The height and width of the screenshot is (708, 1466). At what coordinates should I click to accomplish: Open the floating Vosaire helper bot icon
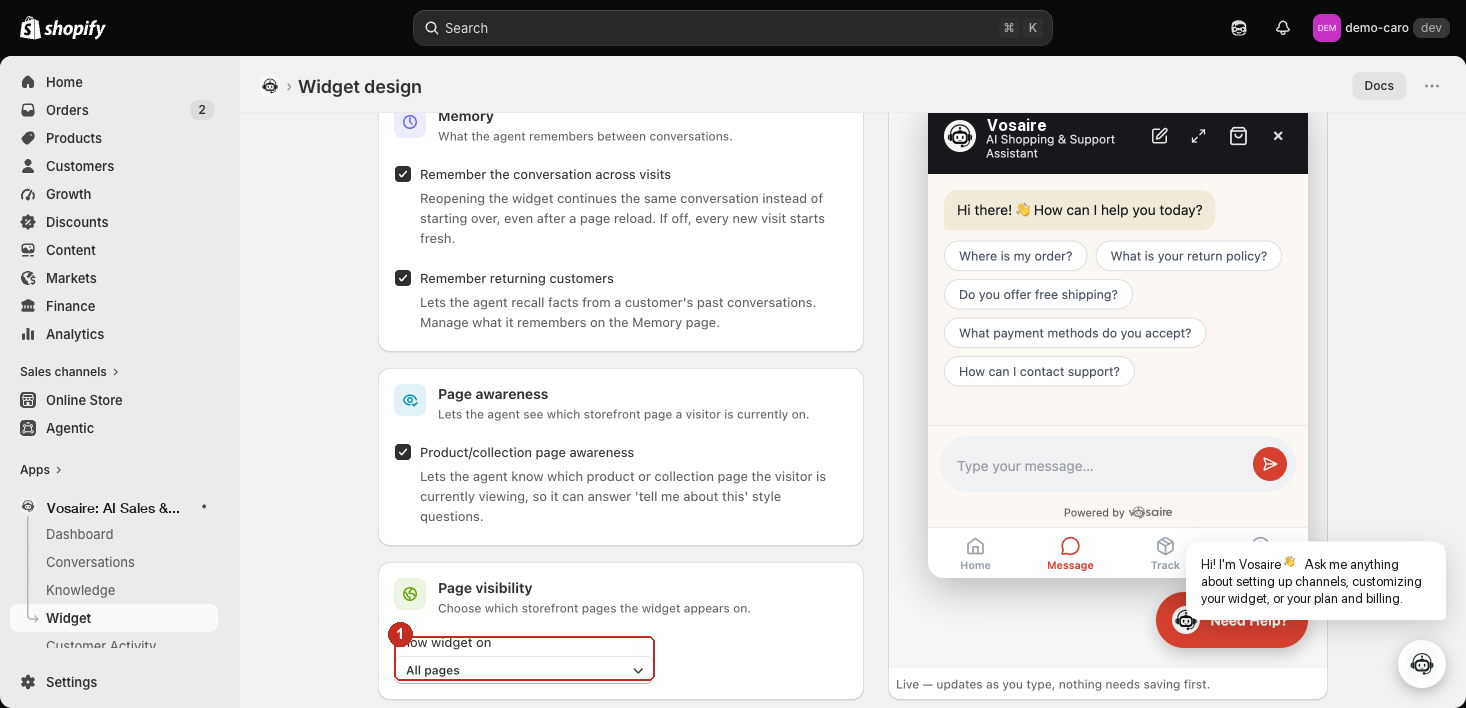click(1422, 664)
